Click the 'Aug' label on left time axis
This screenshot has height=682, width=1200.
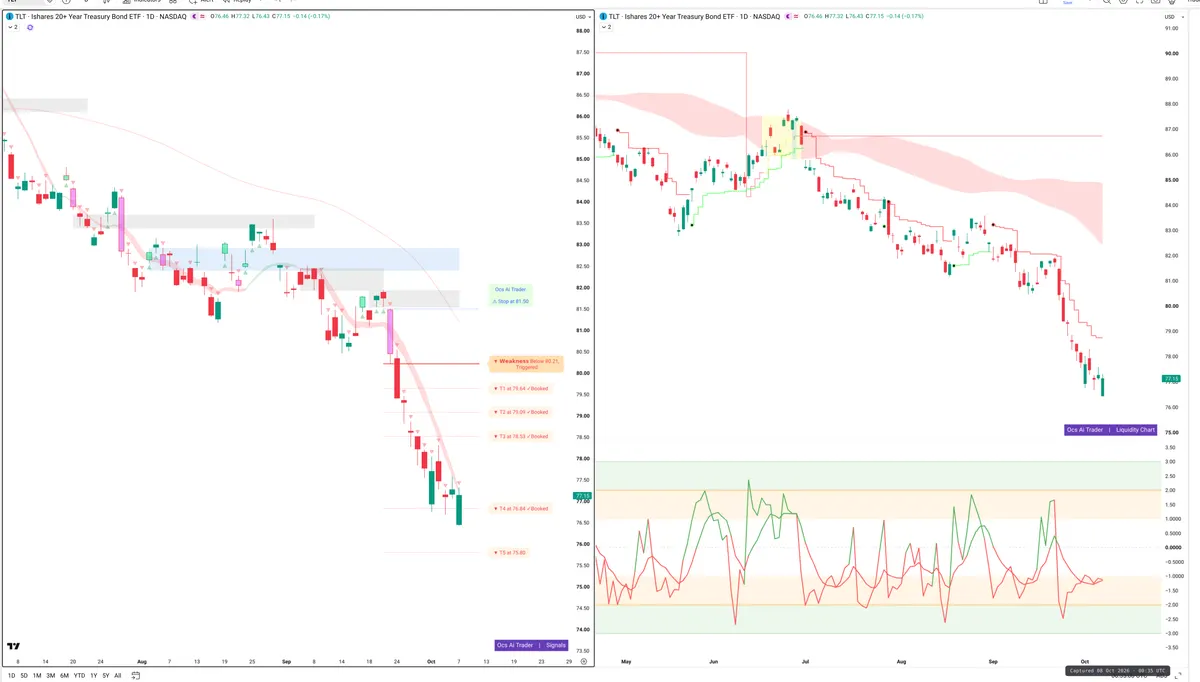click(x=141, y=662)
